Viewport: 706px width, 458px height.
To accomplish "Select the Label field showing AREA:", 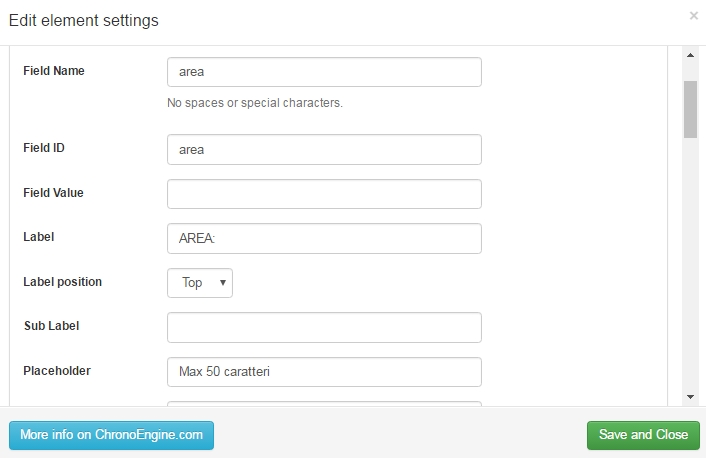I will click(x=324, y=238).
